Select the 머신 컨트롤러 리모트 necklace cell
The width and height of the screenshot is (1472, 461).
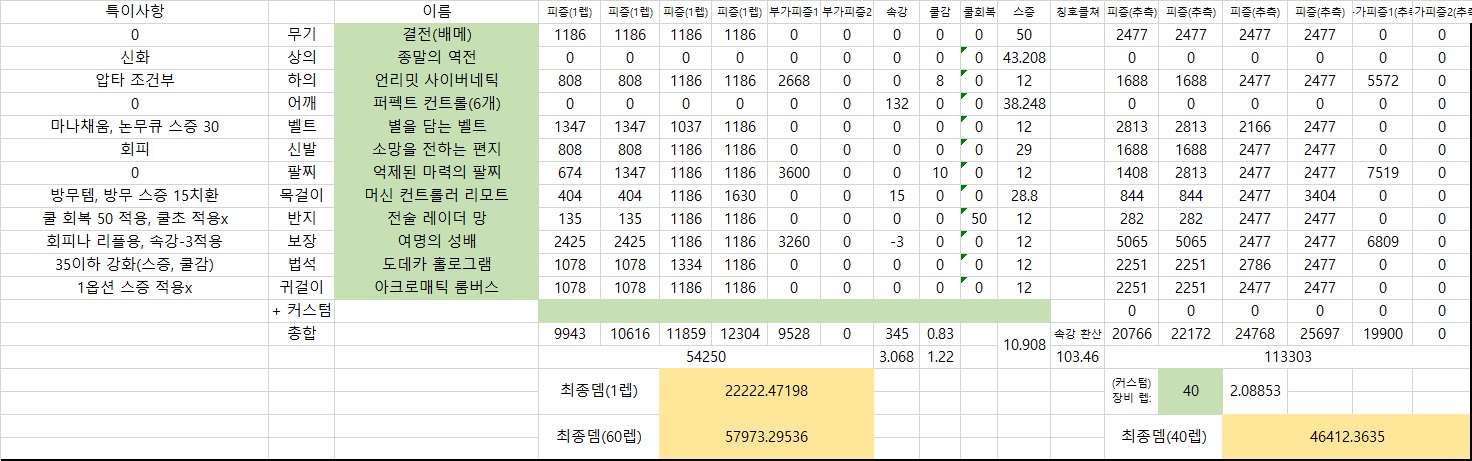tap(436, 195)
